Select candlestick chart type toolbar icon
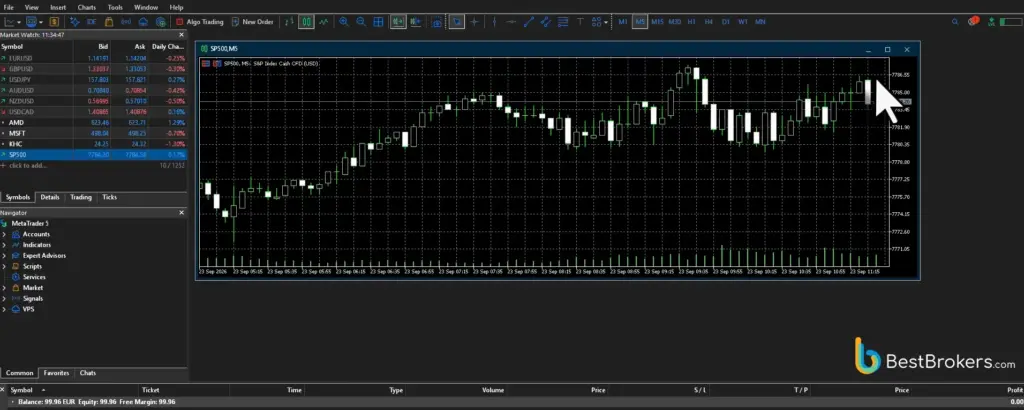Screen dimensions: 1024x410 pyautogui.click(x=307, y=22)
